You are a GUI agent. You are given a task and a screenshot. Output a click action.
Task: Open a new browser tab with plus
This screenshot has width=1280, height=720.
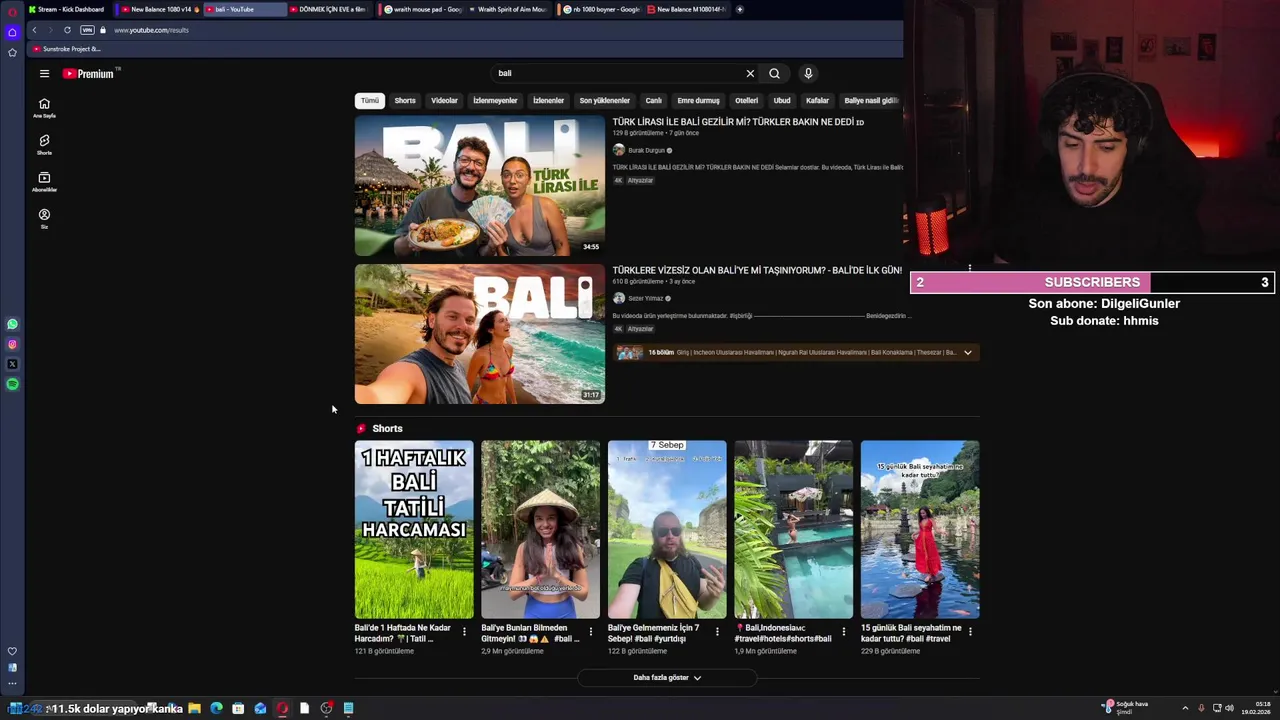[740, 9]
